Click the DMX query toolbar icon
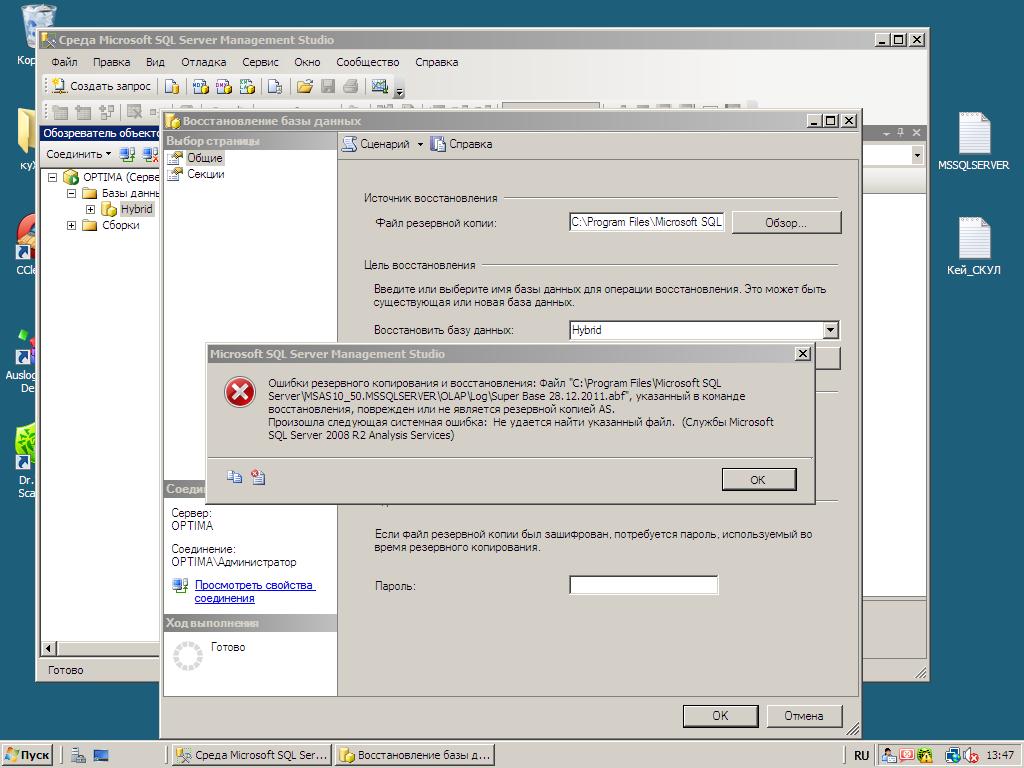 click(223, 86)
